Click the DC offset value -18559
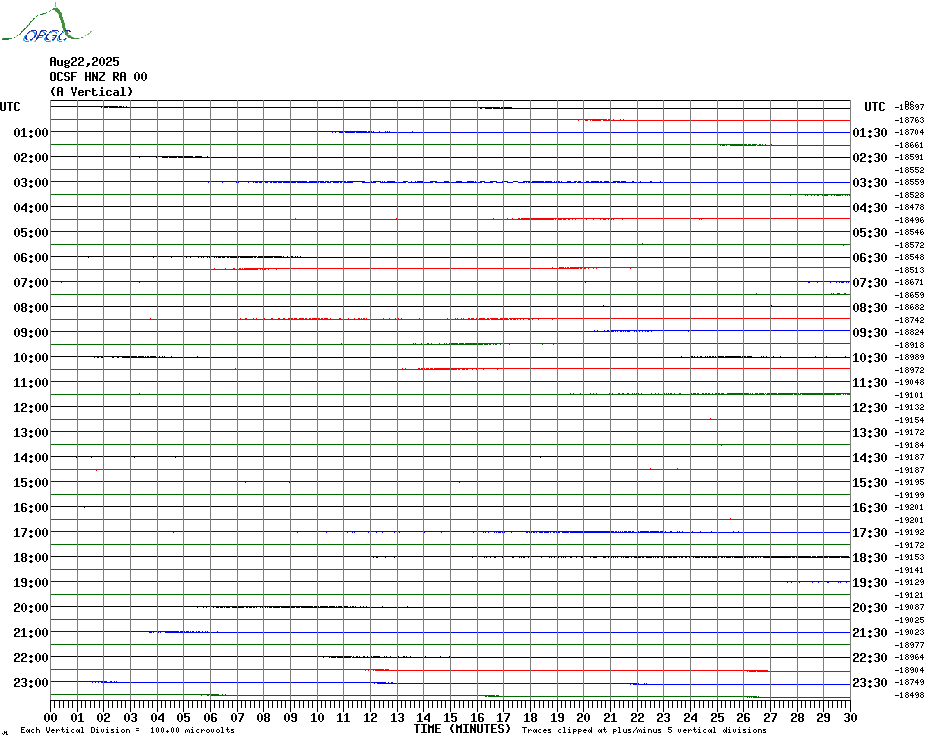This screenshot has width=930, height=744. click(x=909, y=182)
